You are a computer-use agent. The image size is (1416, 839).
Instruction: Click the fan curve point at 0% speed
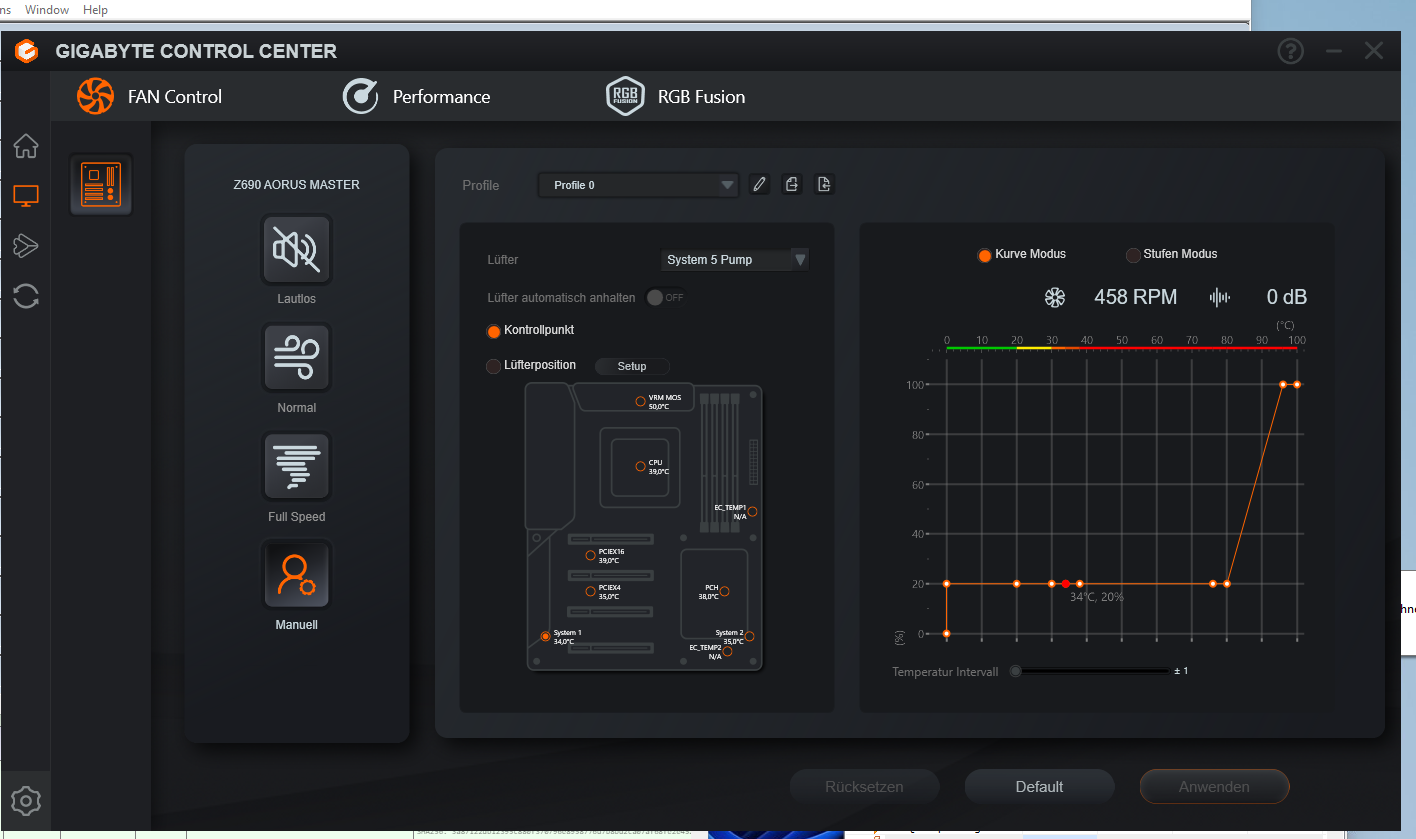coord(947,634)
